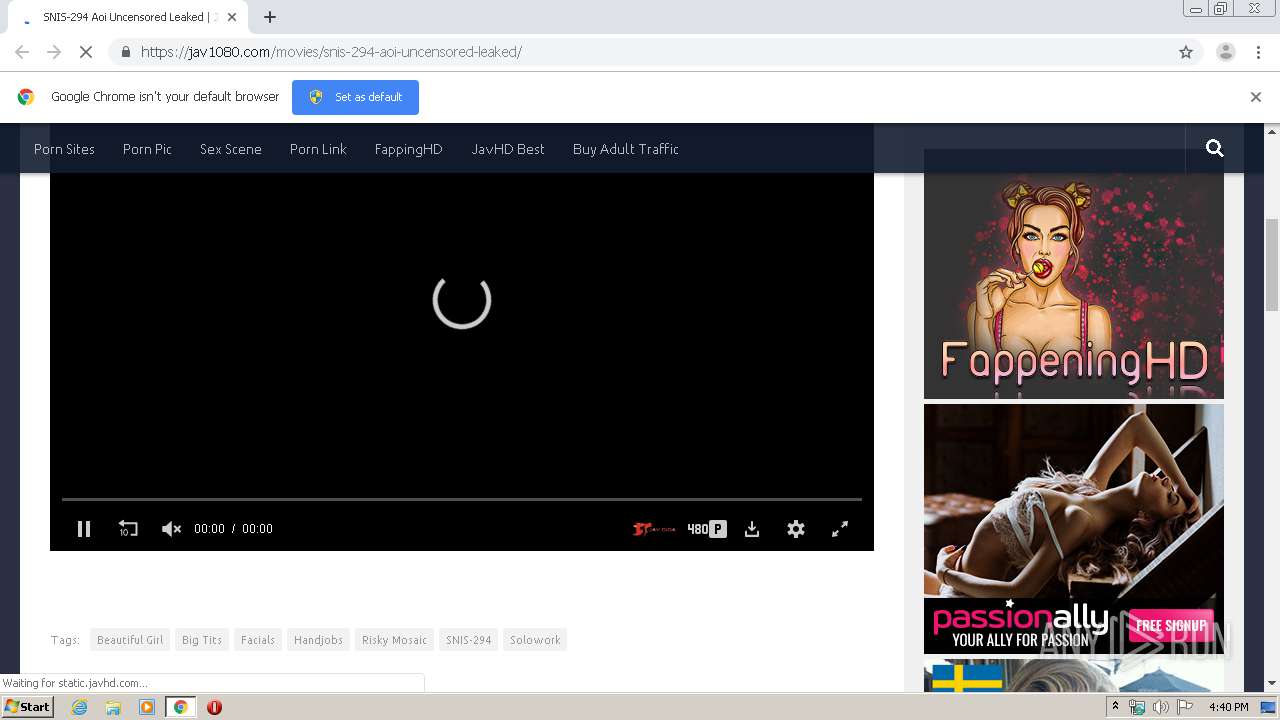Open the Sex Scene menu item
1280x720 pixels.
[230, 149]
